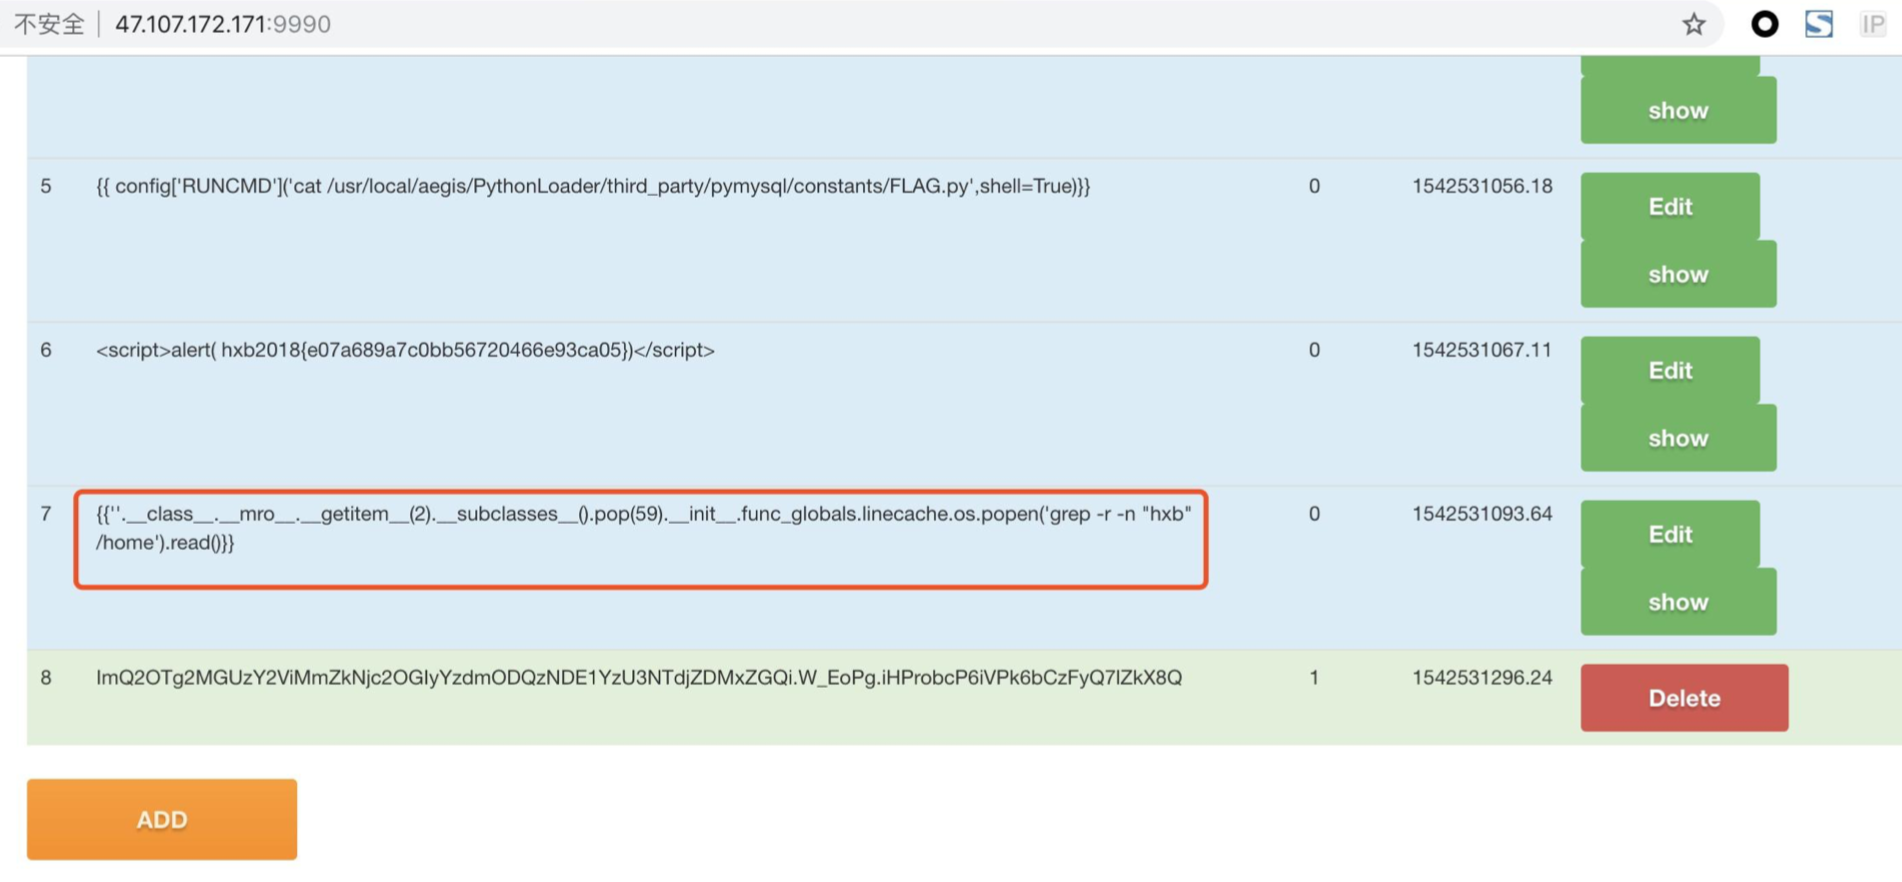Click row number 8
1902x882 pixels.
46,678
